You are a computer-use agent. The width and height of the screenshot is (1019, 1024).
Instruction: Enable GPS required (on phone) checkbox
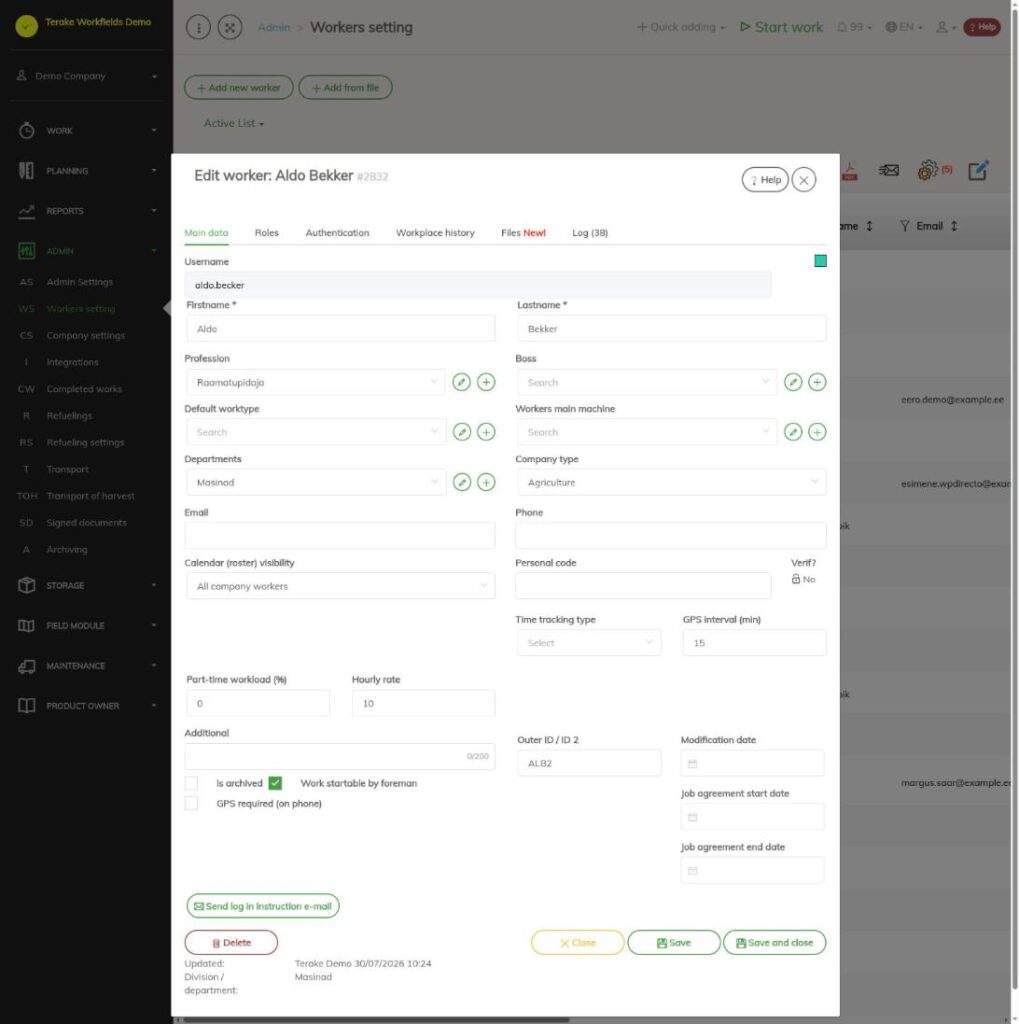click(191, 803)
